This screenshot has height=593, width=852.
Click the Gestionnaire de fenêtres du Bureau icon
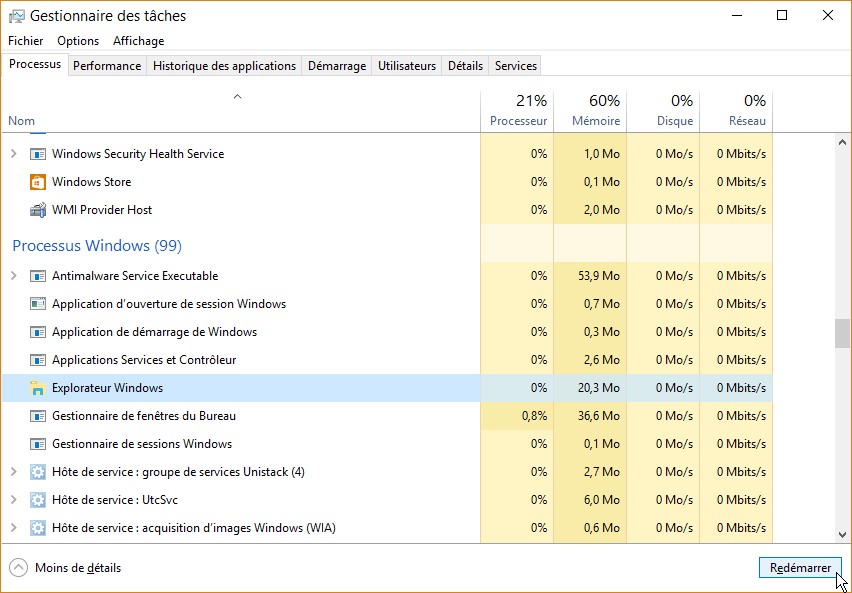pyautogui.click(x=38, y=416)
